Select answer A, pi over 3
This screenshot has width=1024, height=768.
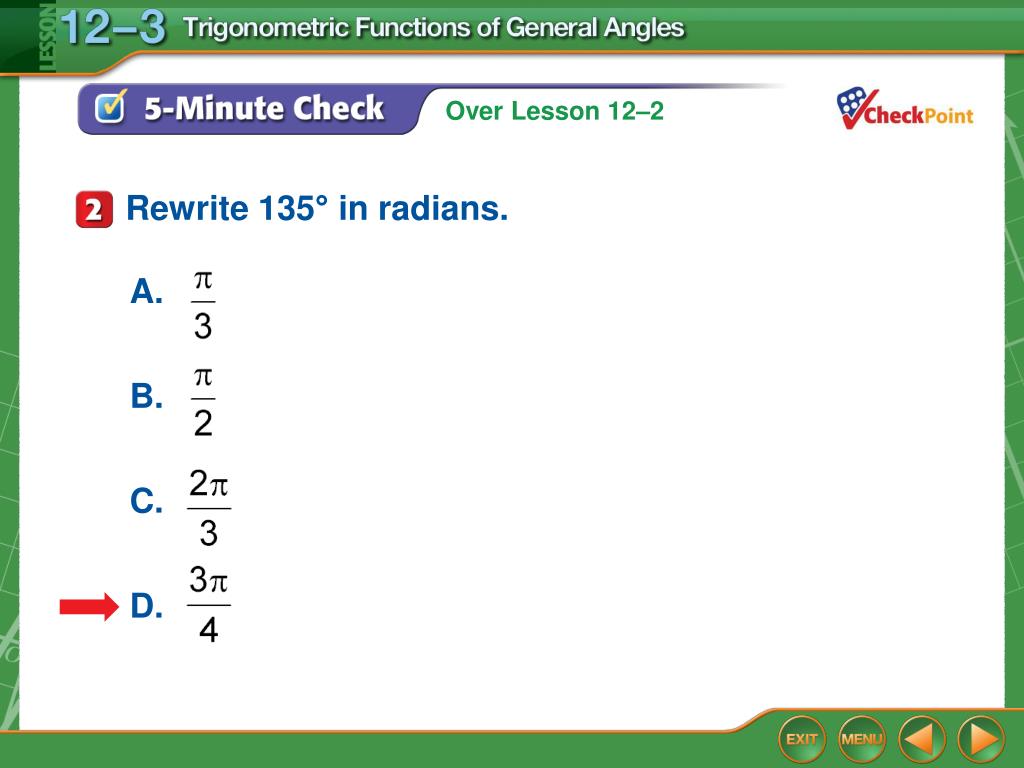173,305
